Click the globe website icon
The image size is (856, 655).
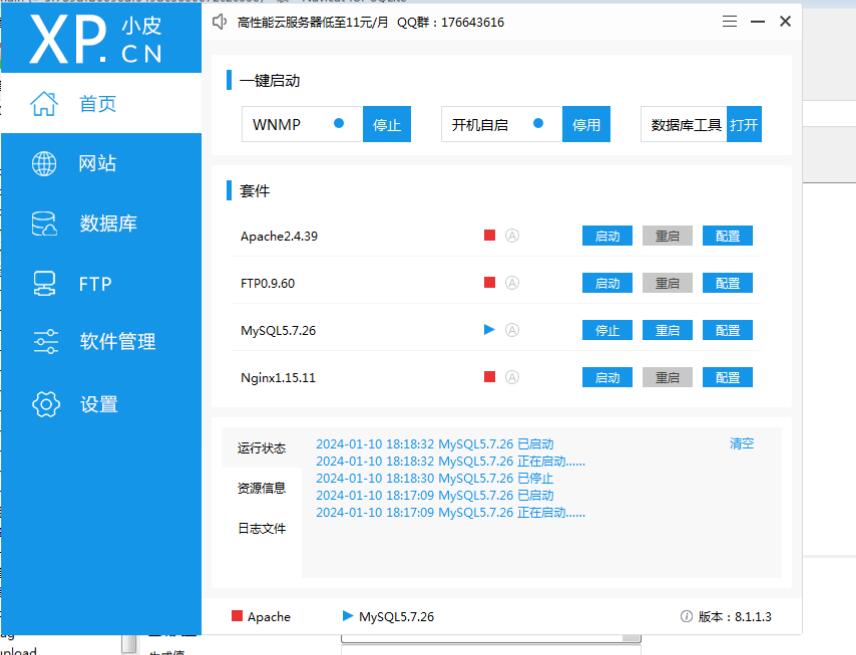click(x=44, y=163)
